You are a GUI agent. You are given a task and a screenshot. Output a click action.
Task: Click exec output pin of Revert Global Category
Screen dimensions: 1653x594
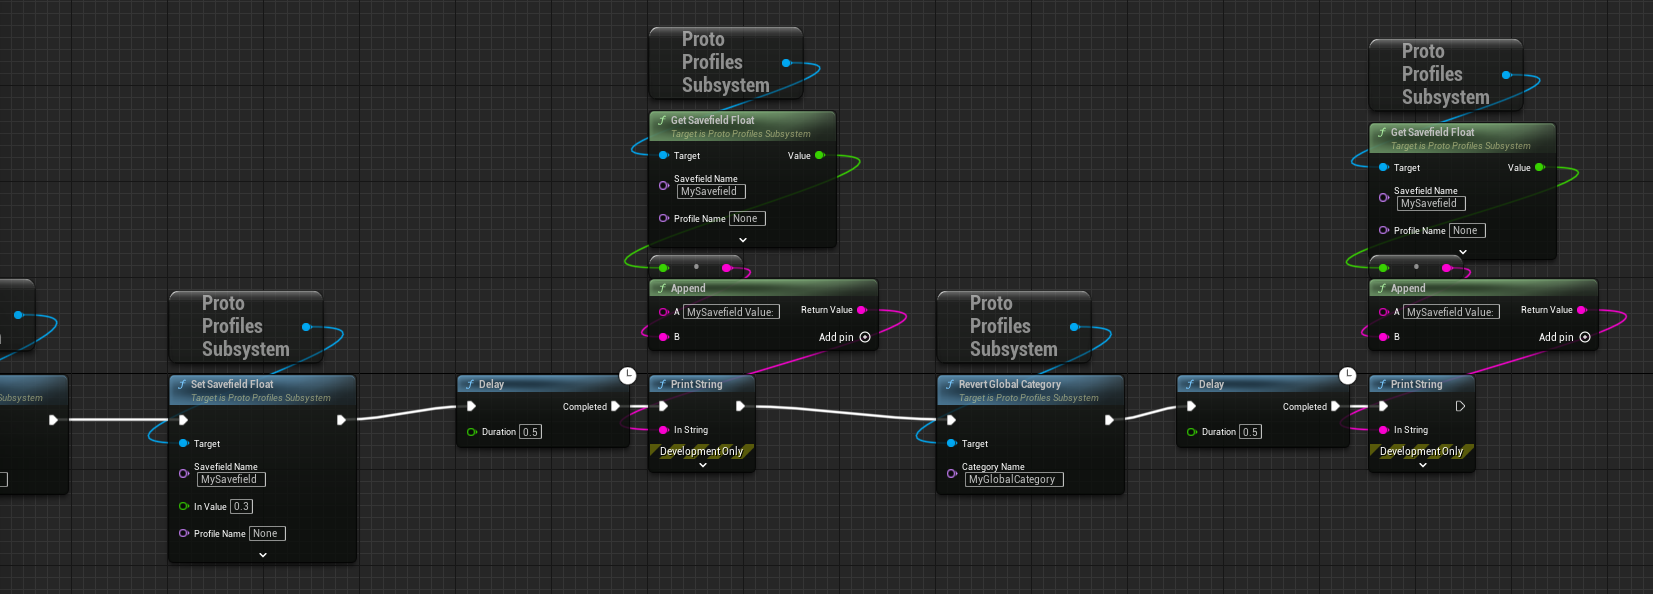1109,420
